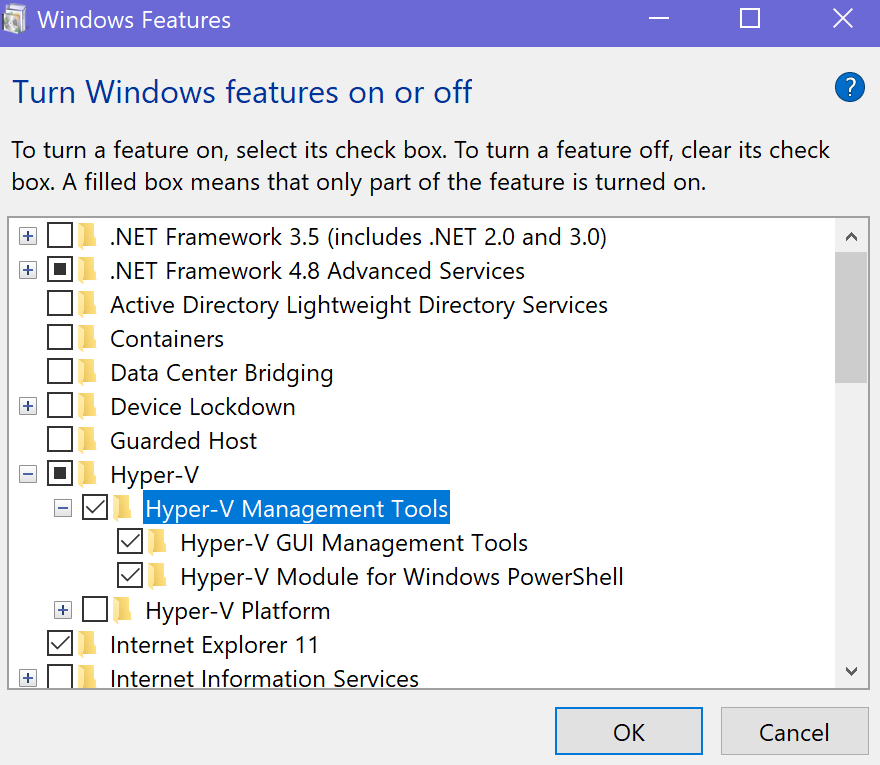Click the Internet Explorer 11 folder icon

click(x=86, y=644)
